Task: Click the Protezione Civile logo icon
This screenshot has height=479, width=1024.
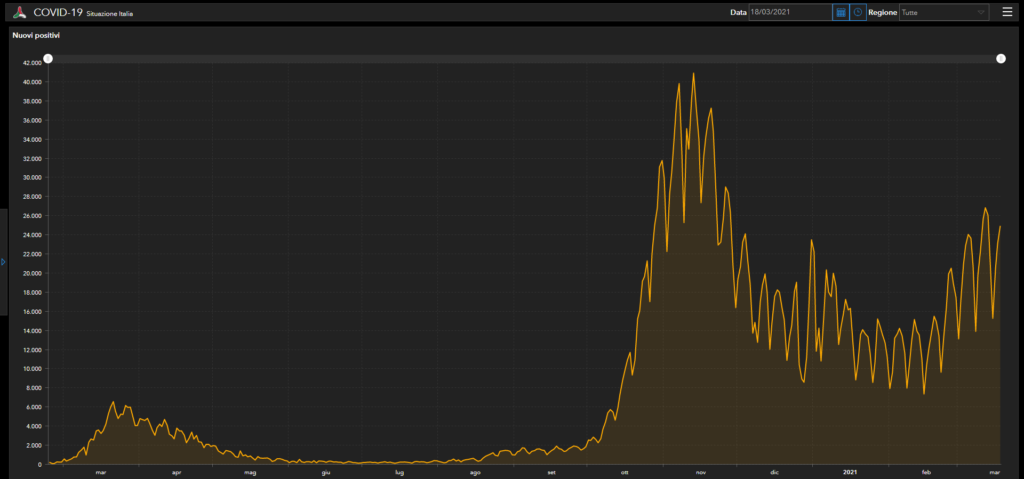Action: (20, 12)
